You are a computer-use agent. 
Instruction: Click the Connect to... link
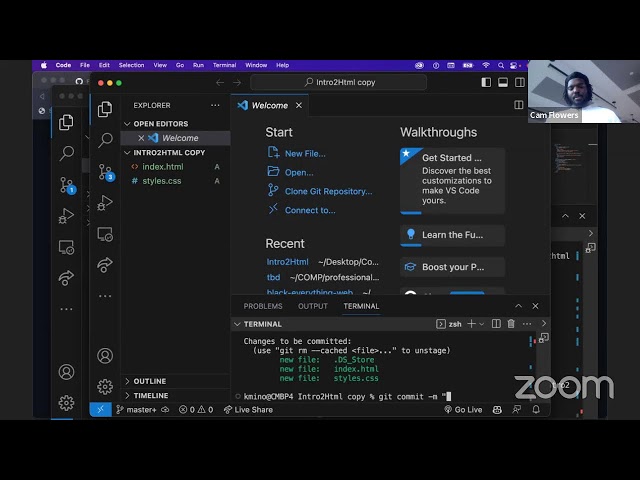(x=310, y=210)
